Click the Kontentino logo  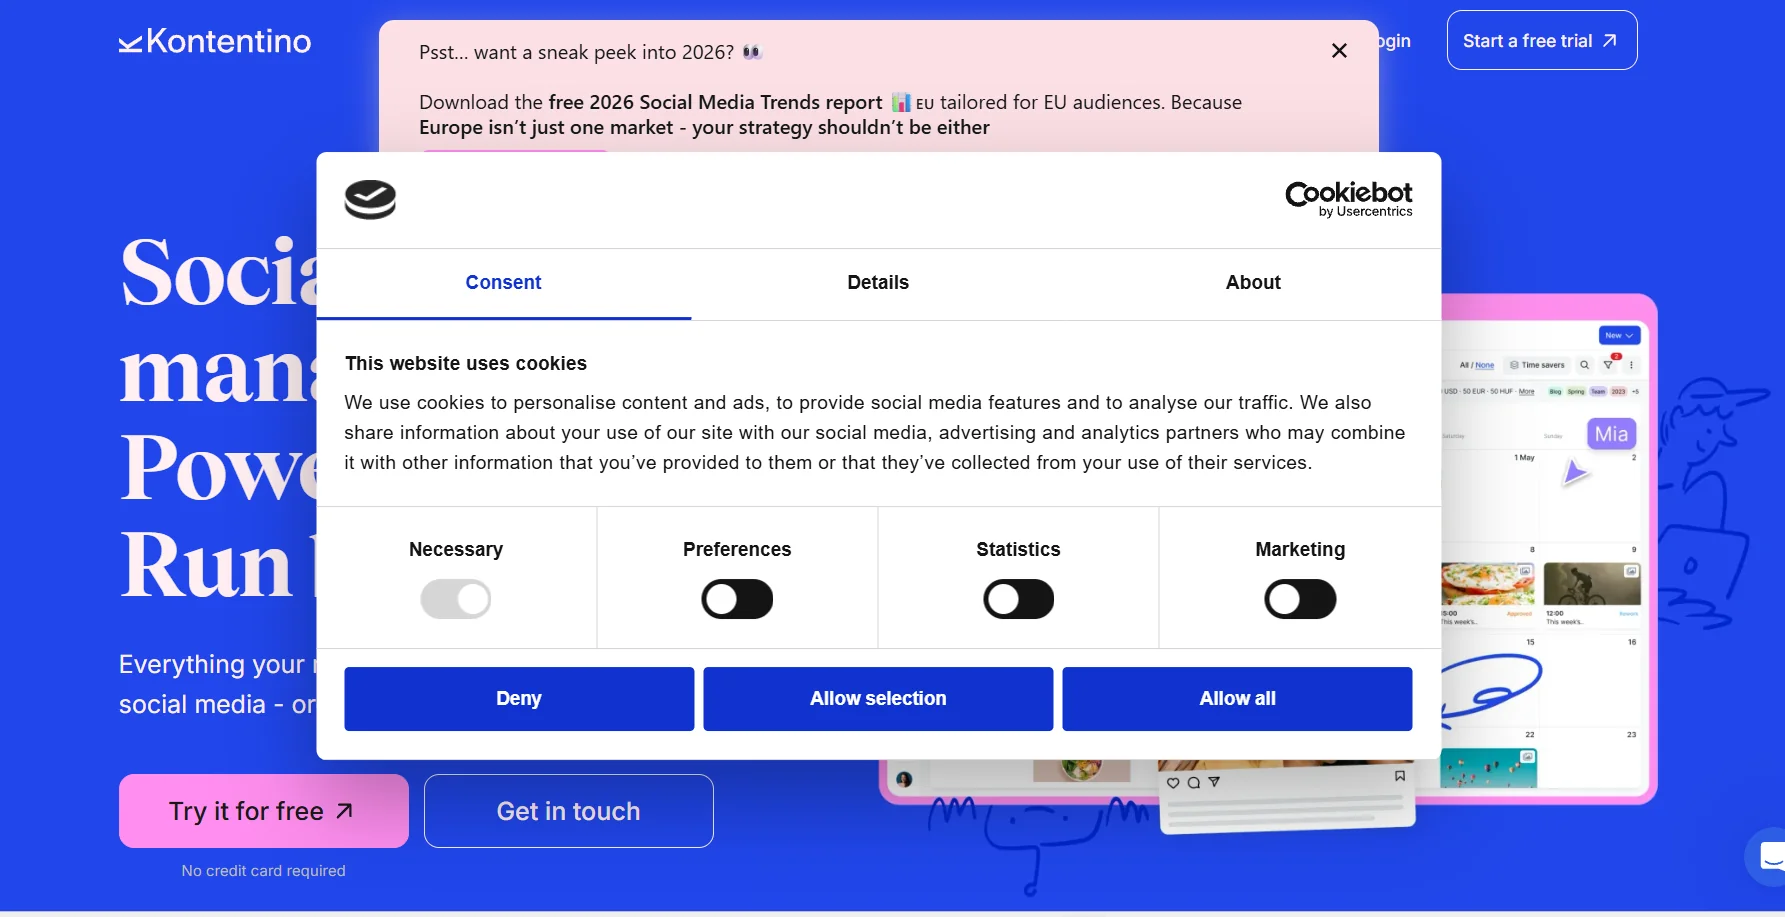(x=215, y=41)
